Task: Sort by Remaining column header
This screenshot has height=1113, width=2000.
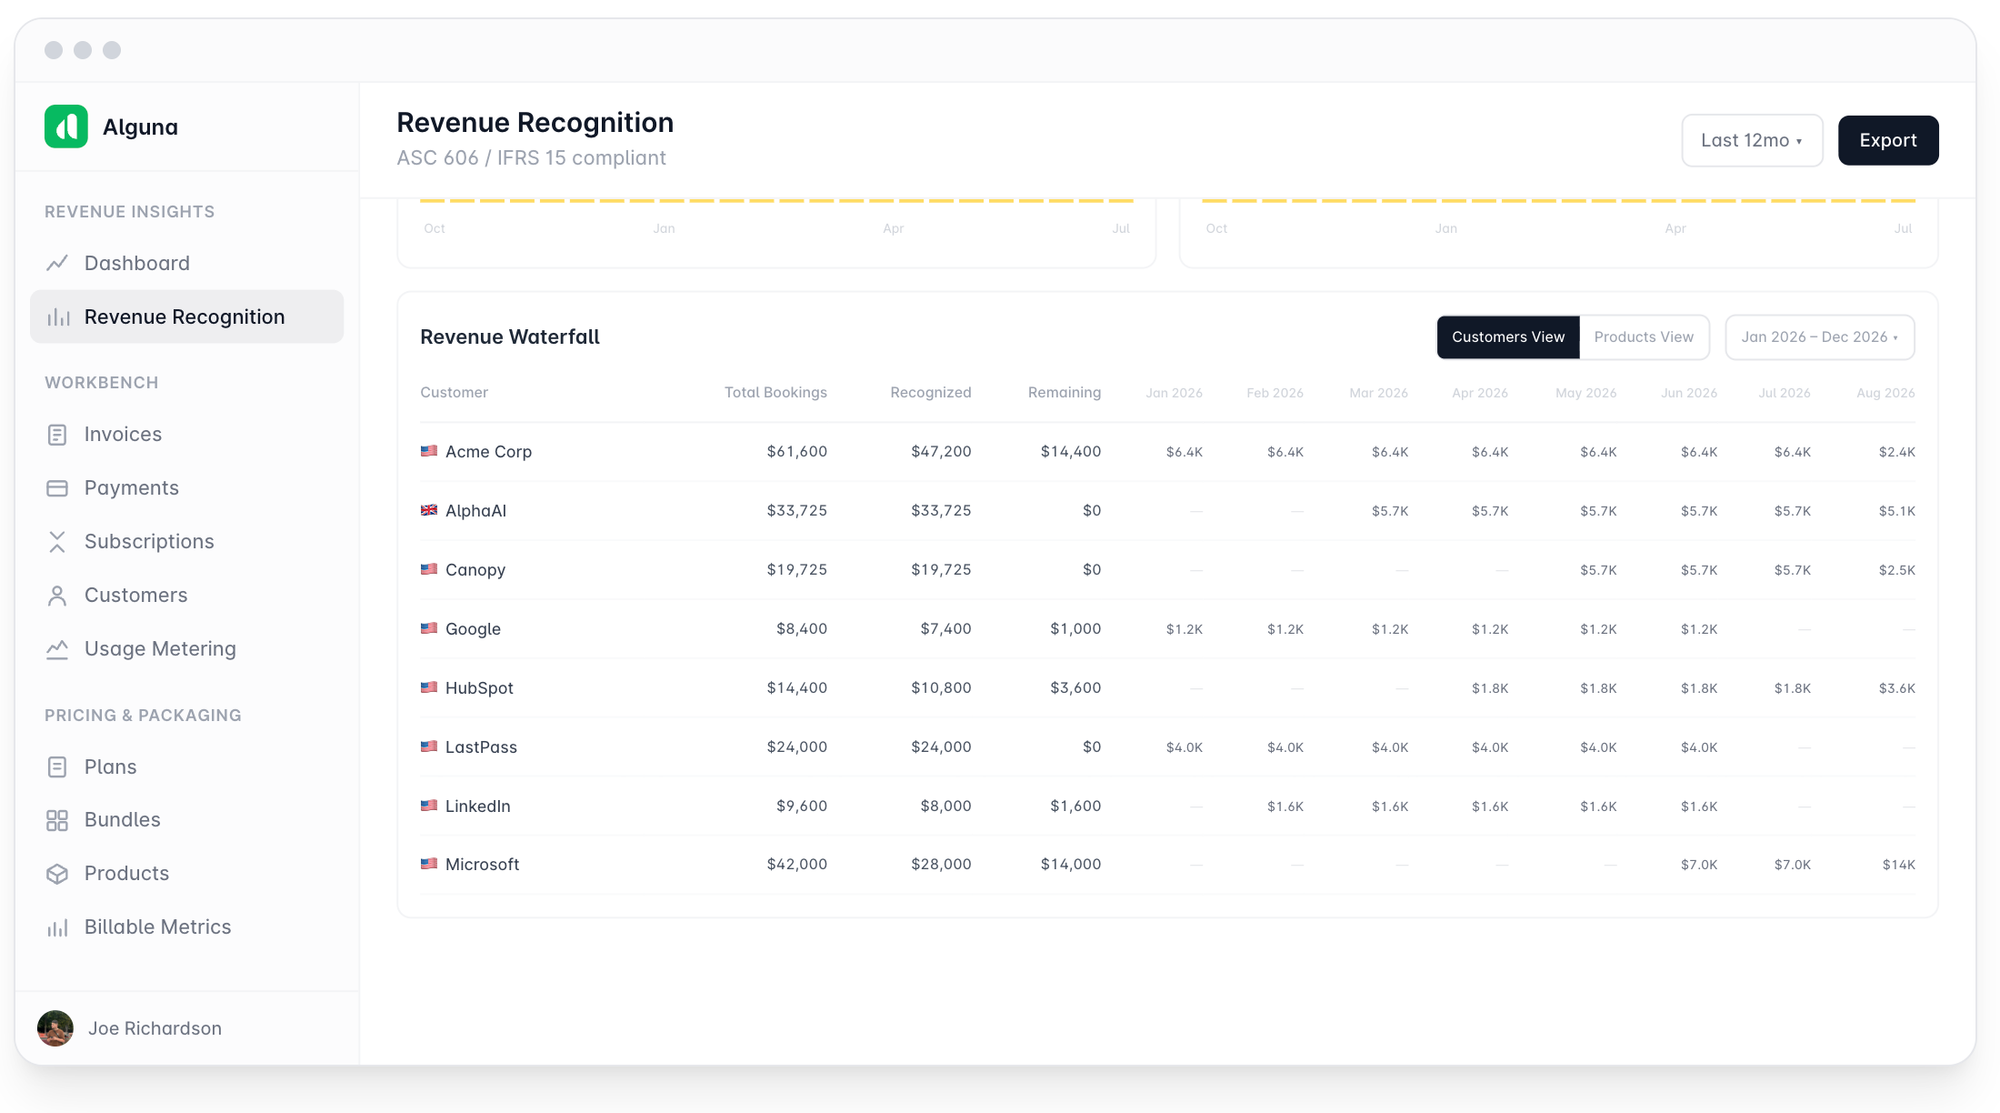Action: click(1064, 392)
